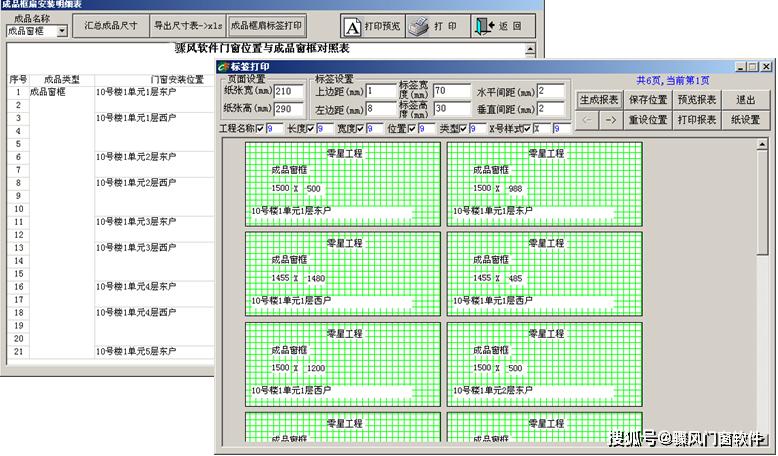Click font size field next to 宽度
Screen dimensions: 778x456
click(x=375, y=129)
